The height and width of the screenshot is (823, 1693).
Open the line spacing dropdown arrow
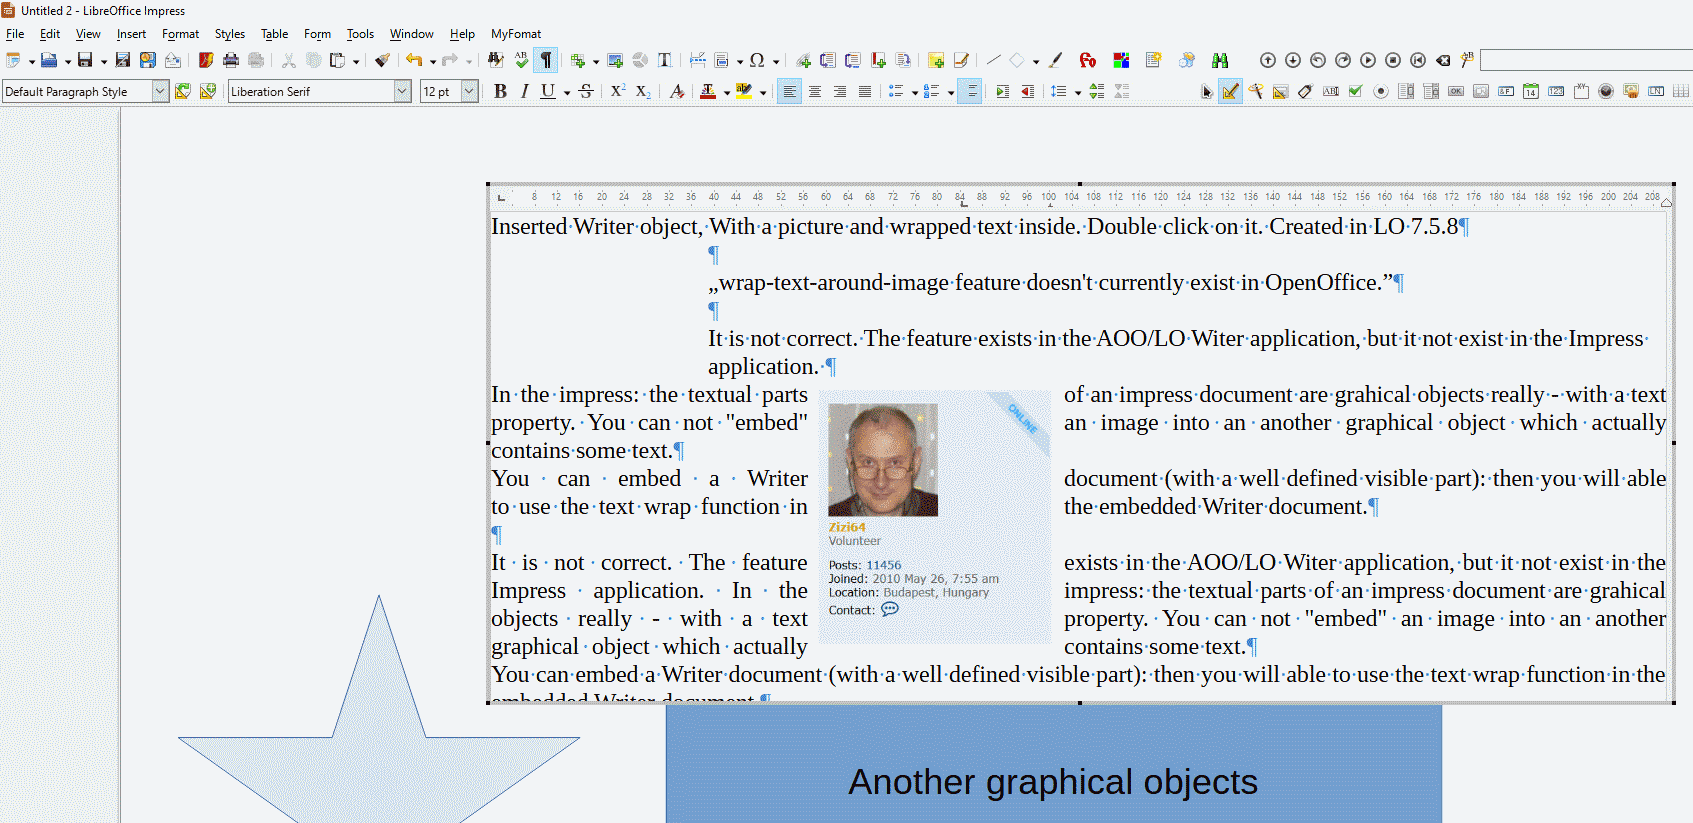coord(1078,92)
